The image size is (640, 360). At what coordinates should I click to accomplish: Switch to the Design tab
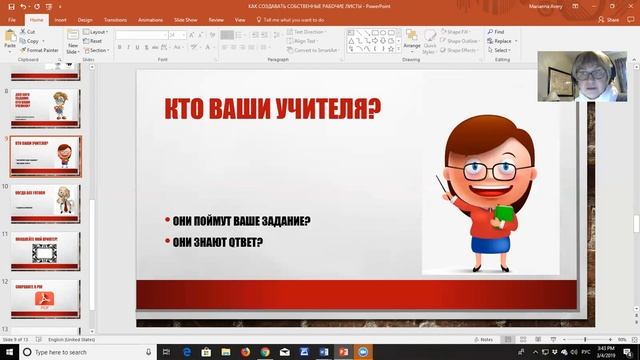point(85,20)
